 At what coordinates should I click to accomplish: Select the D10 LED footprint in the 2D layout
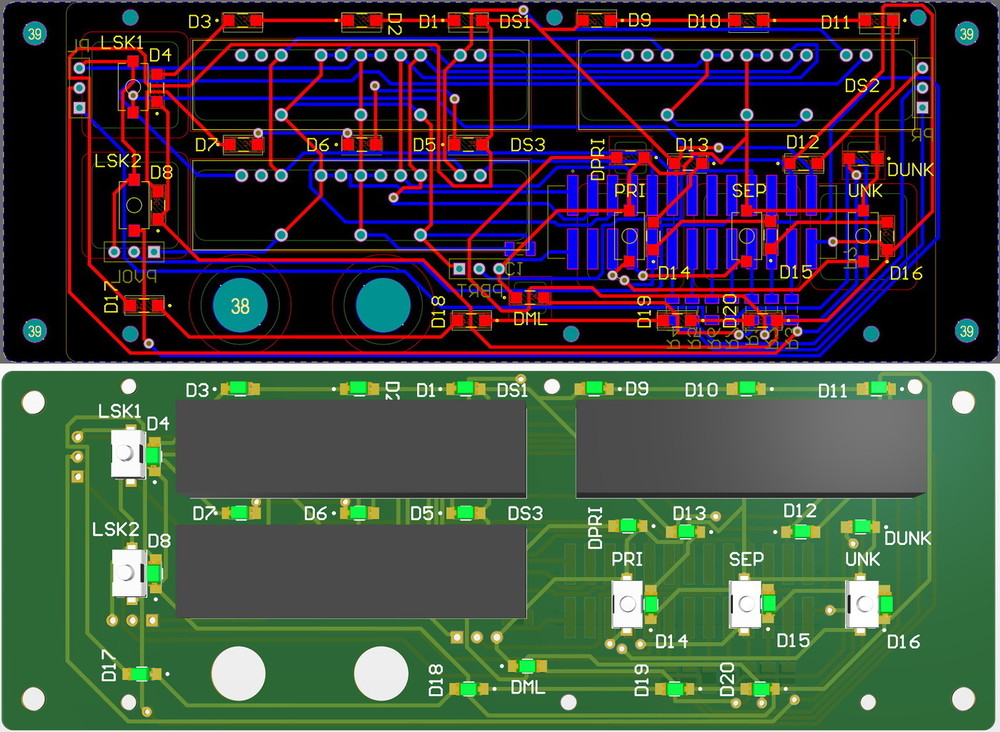749,22
